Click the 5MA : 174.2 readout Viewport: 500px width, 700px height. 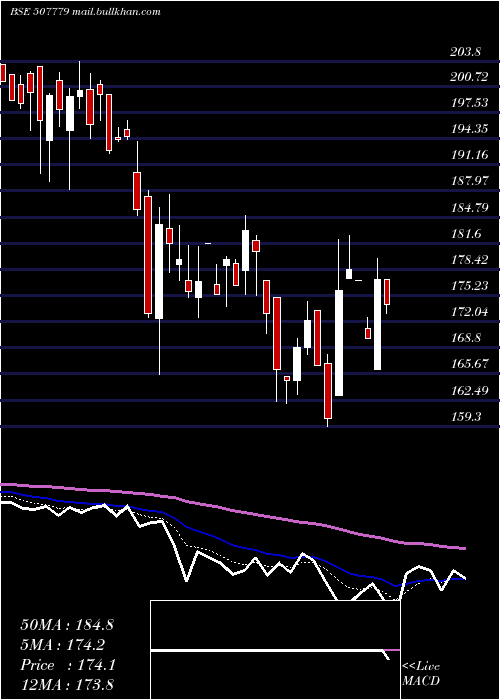[62, 645]
